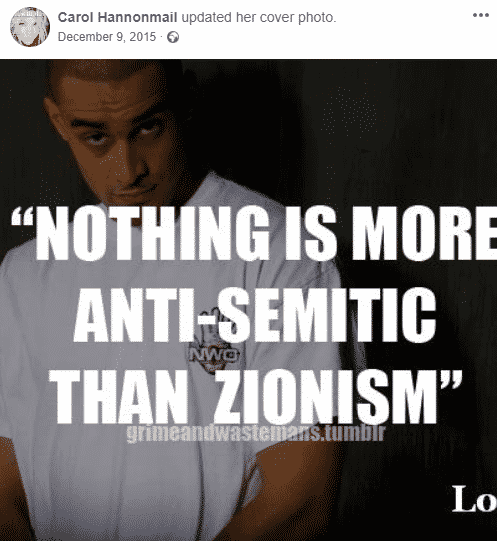The image size is (497, 541).
Task: Click the word MORE in headline
Action: click(425, 234)
